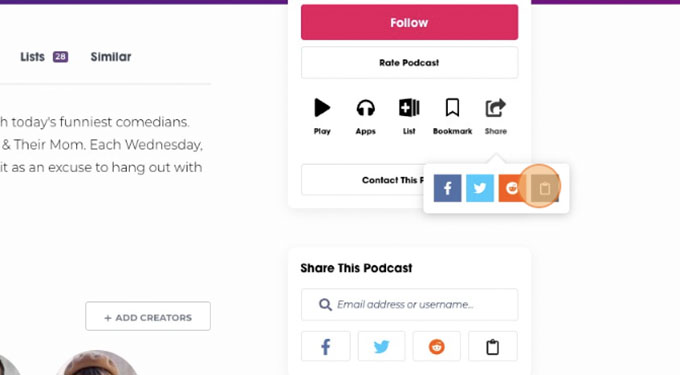
Task: Share via Twitter in the popup
Action: tap(480, 188)
